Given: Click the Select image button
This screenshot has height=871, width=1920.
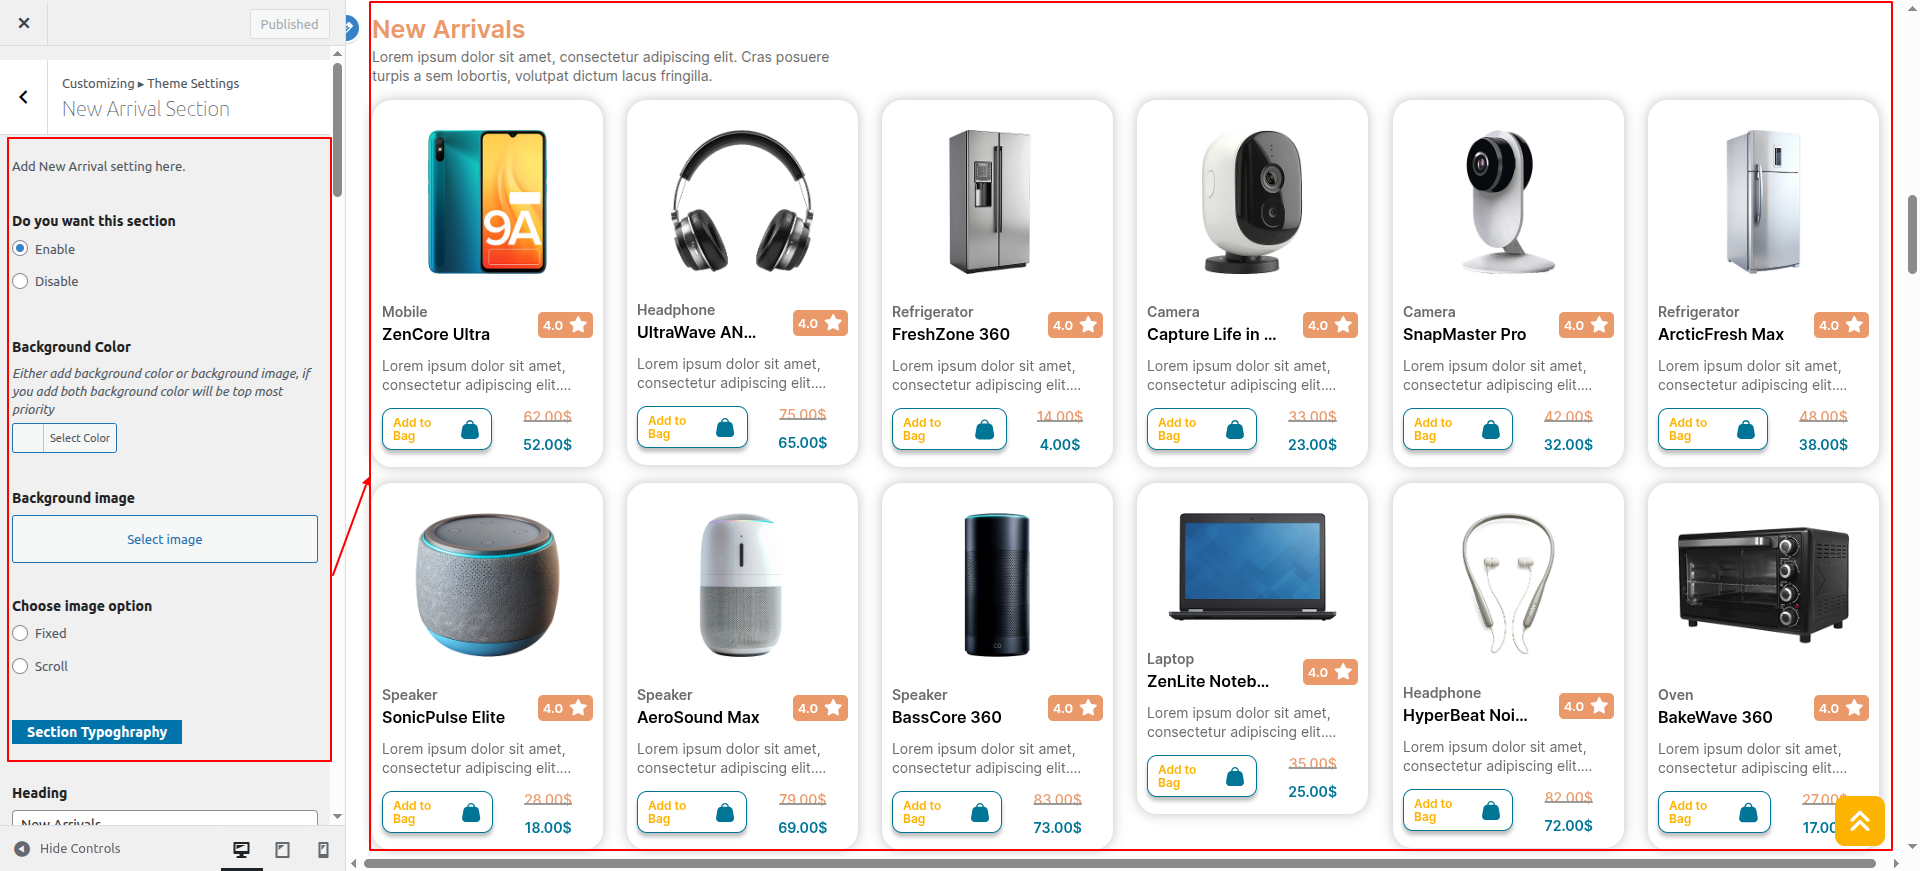Looking at the screenshot, I should click(165, 539).
